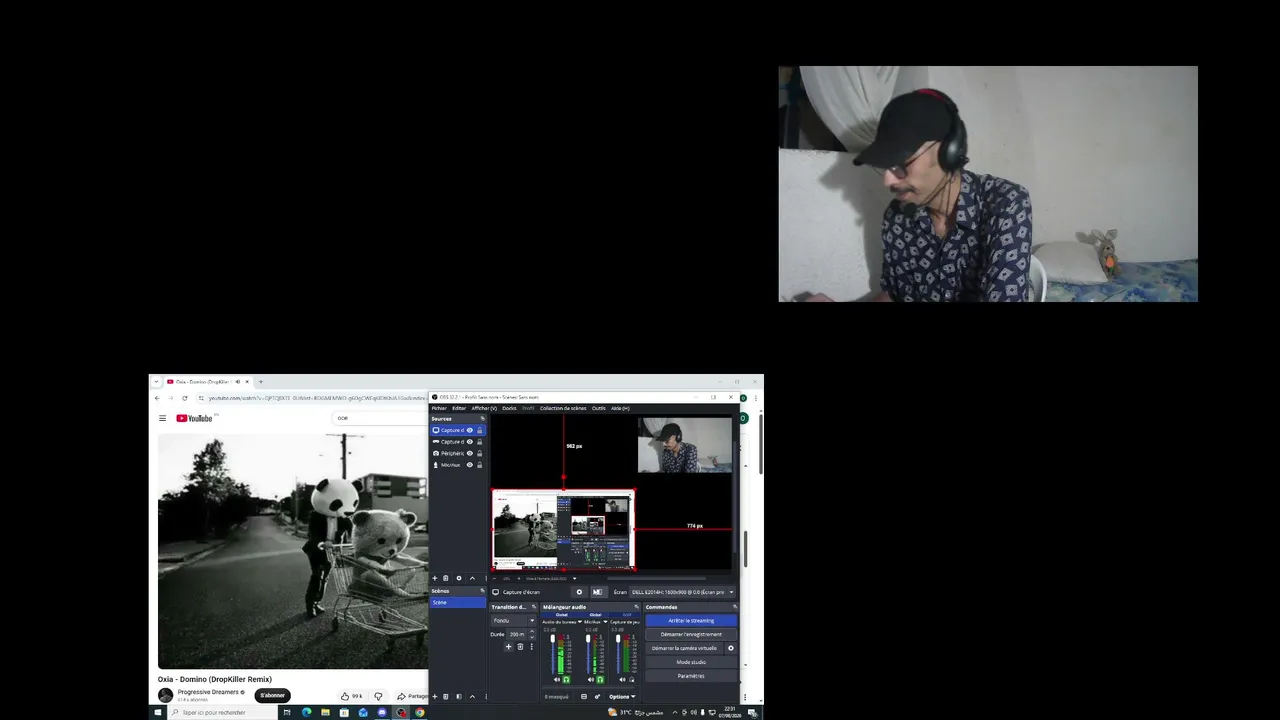This screenshot has height=720, width=1280.
Task: Click the YouTube logo in Chrome
Action: tap(194, 418)
